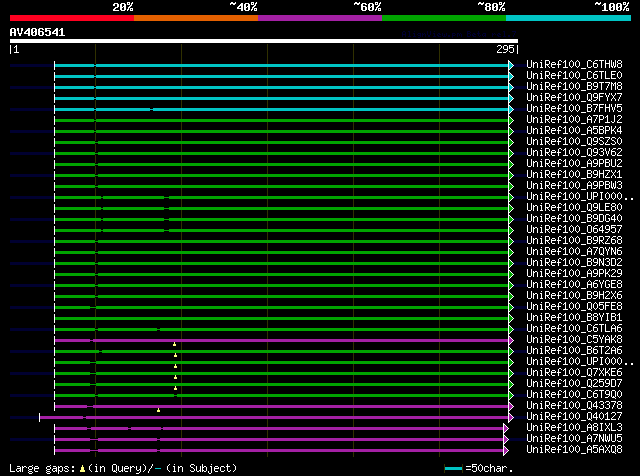Click the green ~80% identity legend segment
The width and height of the screenshot is (640, 476).
coord(444,18)
